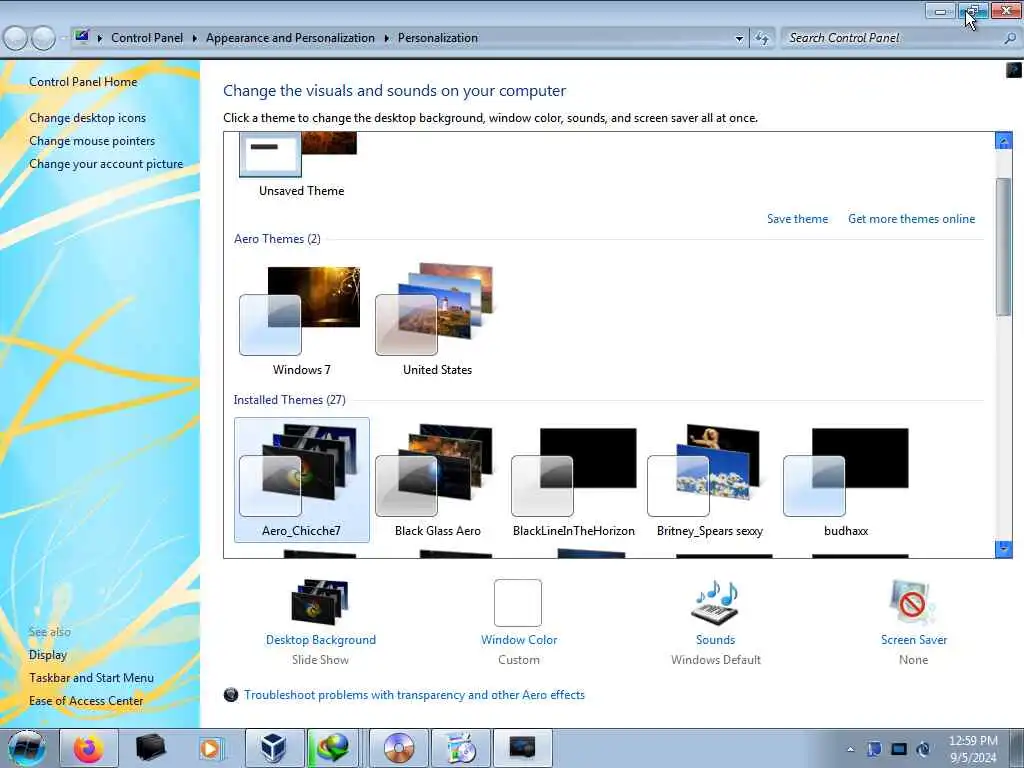This screenshot has width=1024, height=768.
Task: Click the power clock icon in system tray
Action: tap(923, 749)
